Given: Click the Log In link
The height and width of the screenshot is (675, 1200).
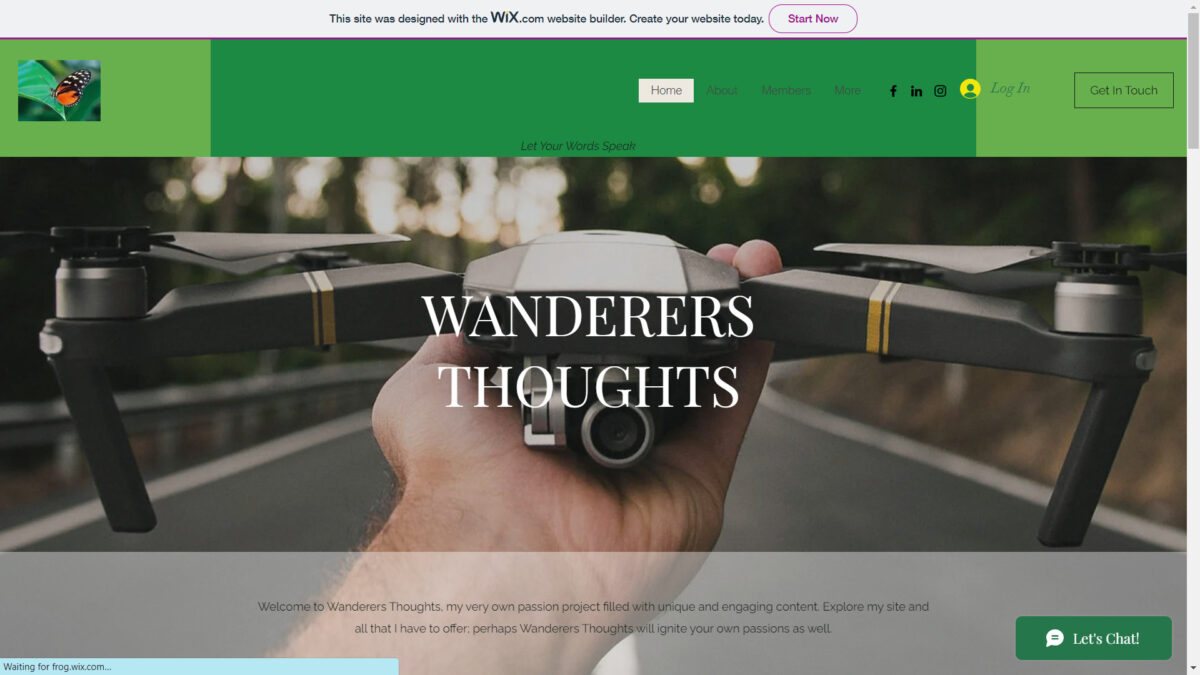Looking at the screenshot, I should (1010, 88).
